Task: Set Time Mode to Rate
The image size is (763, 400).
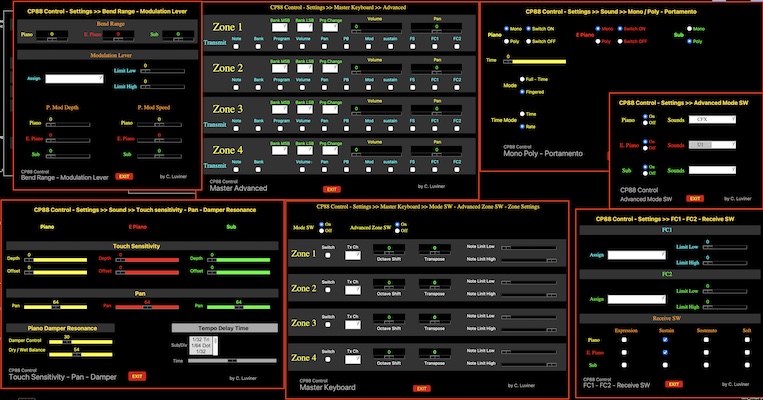Action: [522, 127]
